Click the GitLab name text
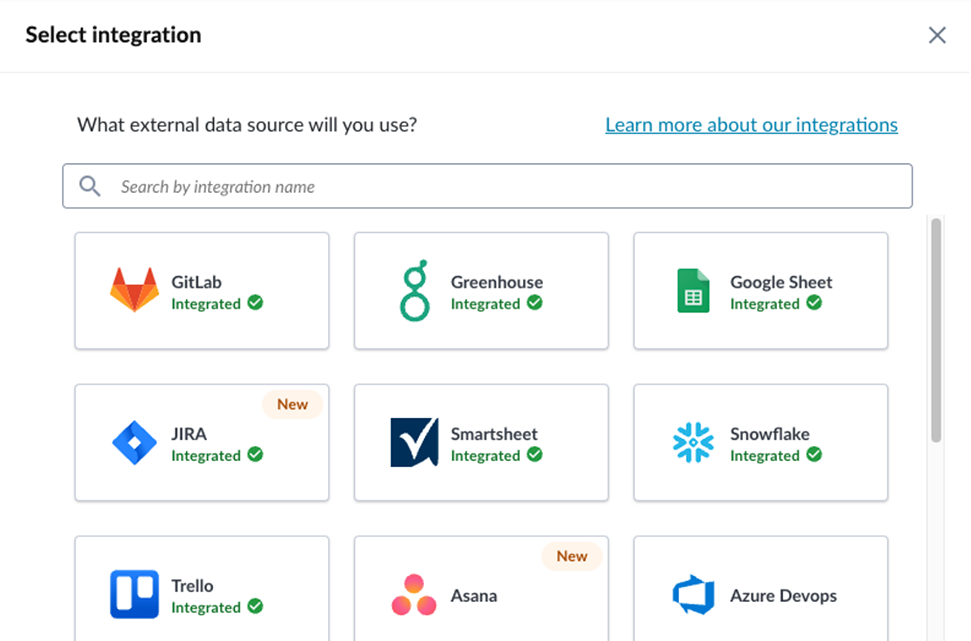This screenshot has width=971, height=641. (x=196, y=282)
